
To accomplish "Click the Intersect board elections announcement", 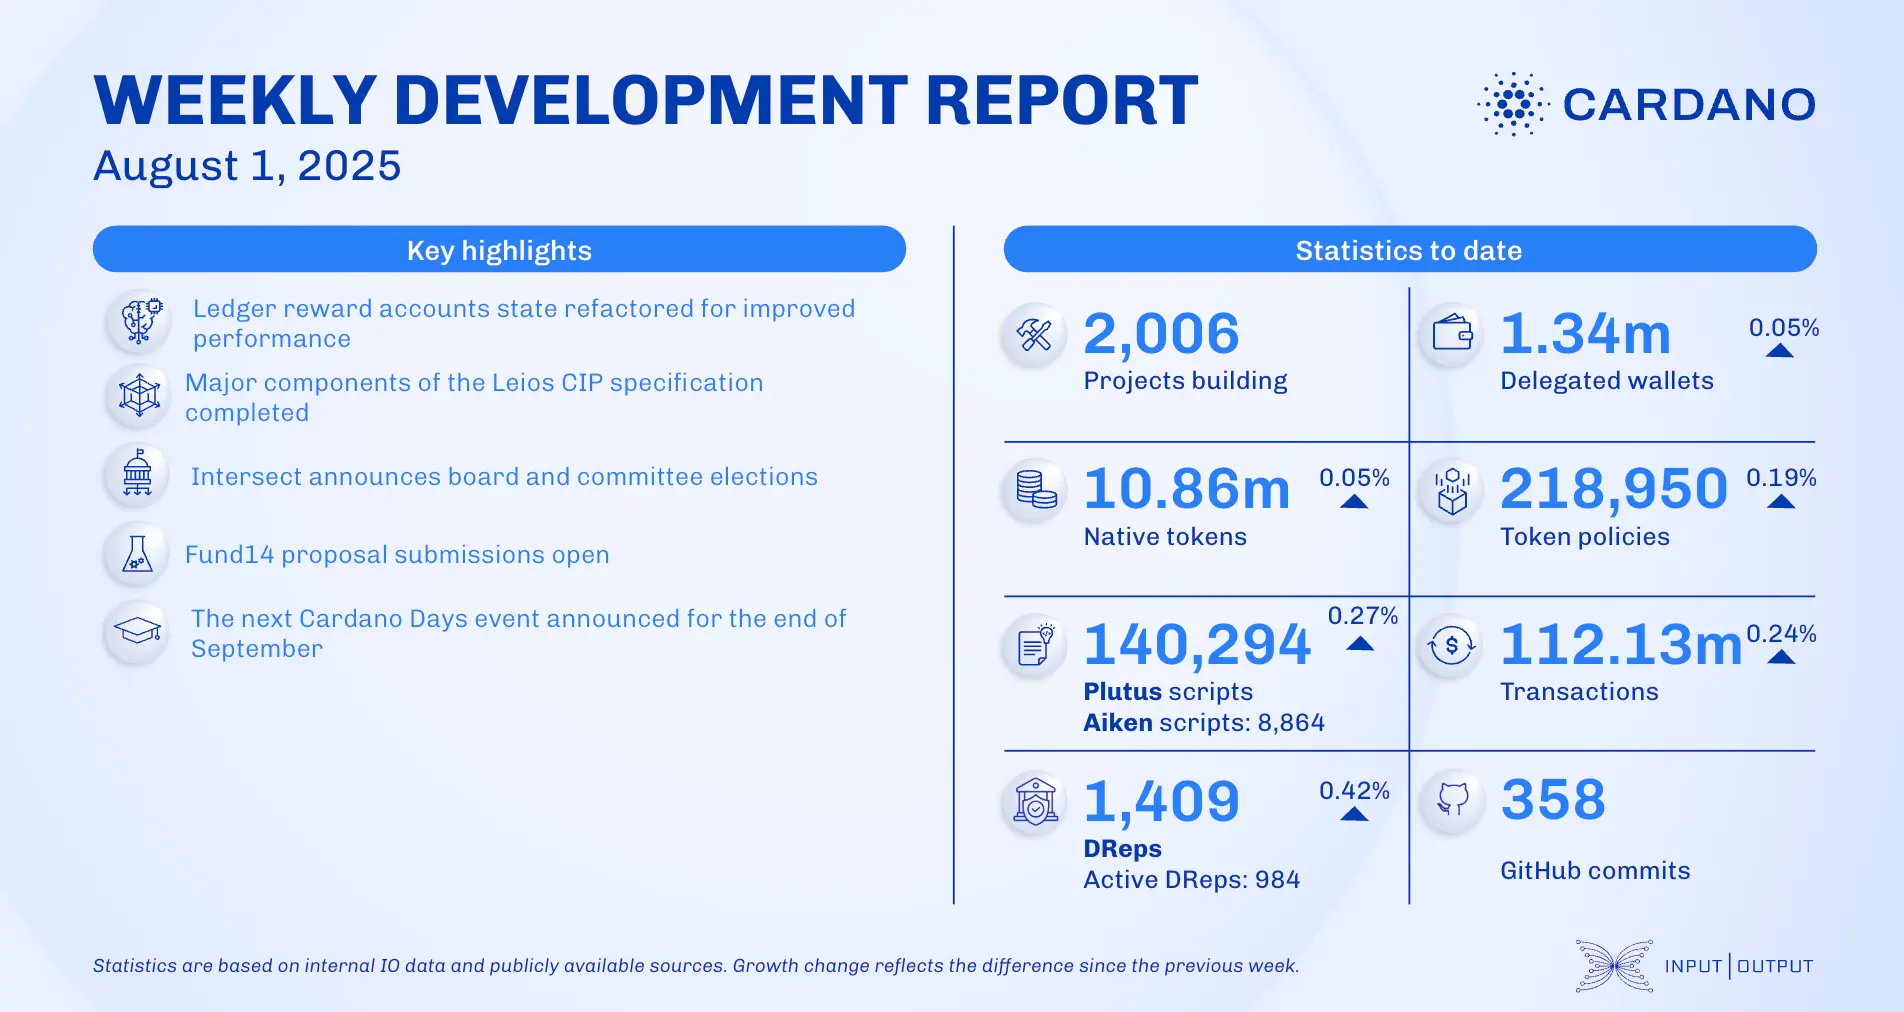I will tap(503, 477).
